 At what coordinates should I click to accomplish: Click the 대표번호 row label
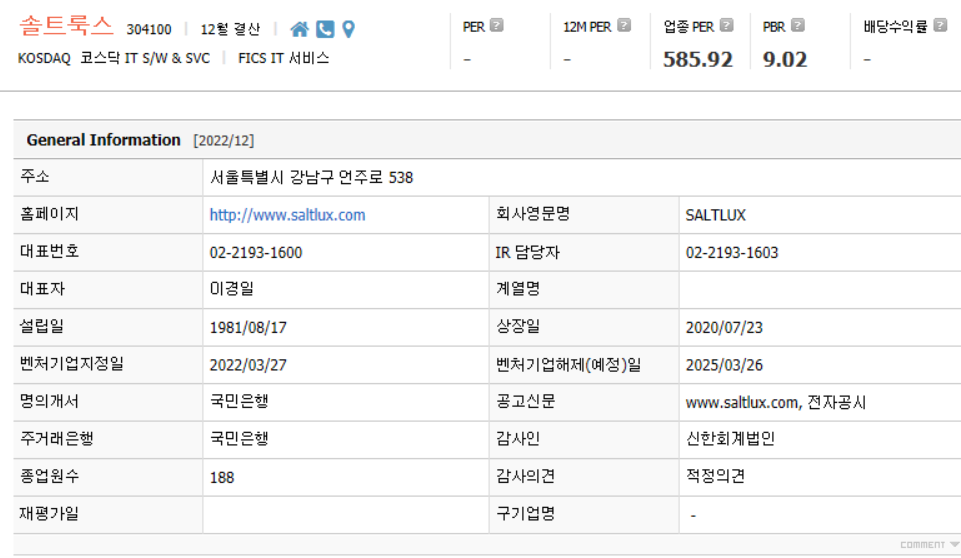(x=49, y=251)
